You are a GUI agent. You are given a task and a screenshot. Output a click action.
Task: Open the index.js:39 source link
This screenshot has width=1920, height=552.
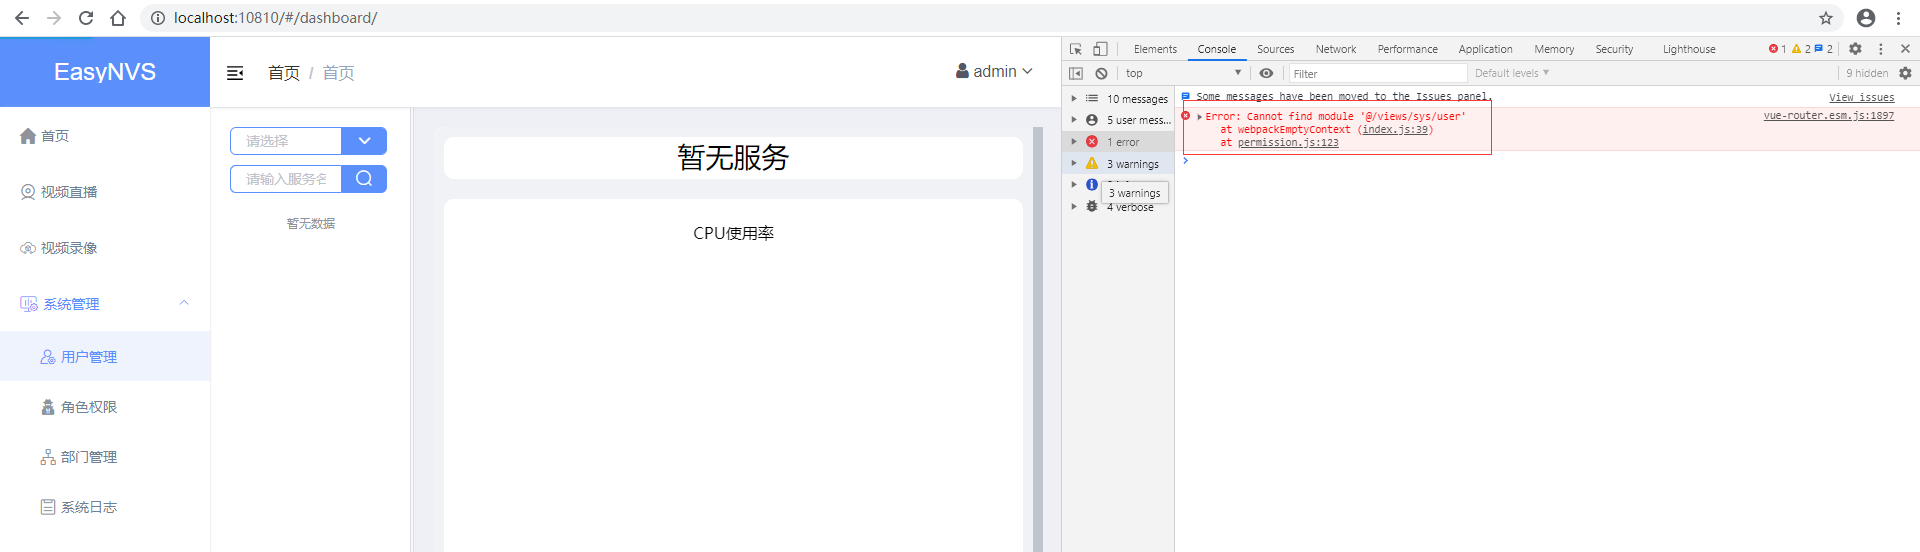1395,130
